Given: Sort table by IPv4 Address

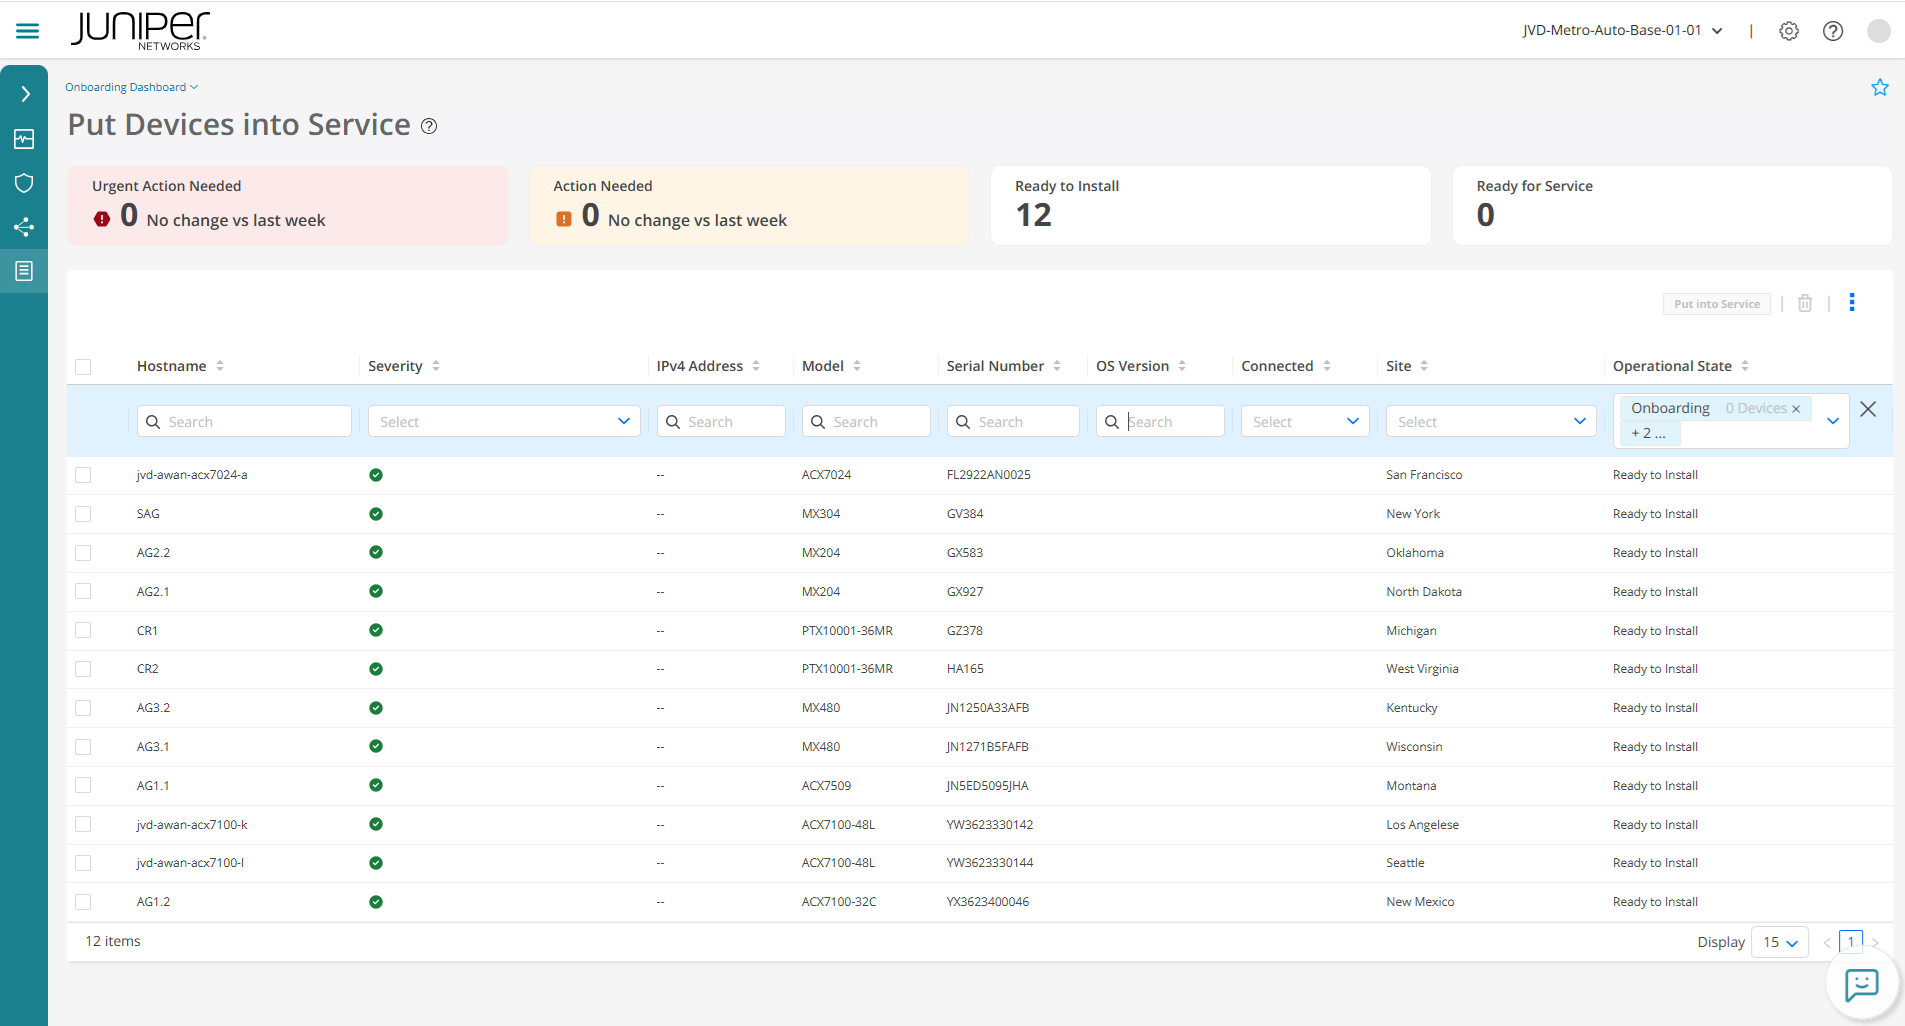Looking at the screenshot, I should point(756,366).
